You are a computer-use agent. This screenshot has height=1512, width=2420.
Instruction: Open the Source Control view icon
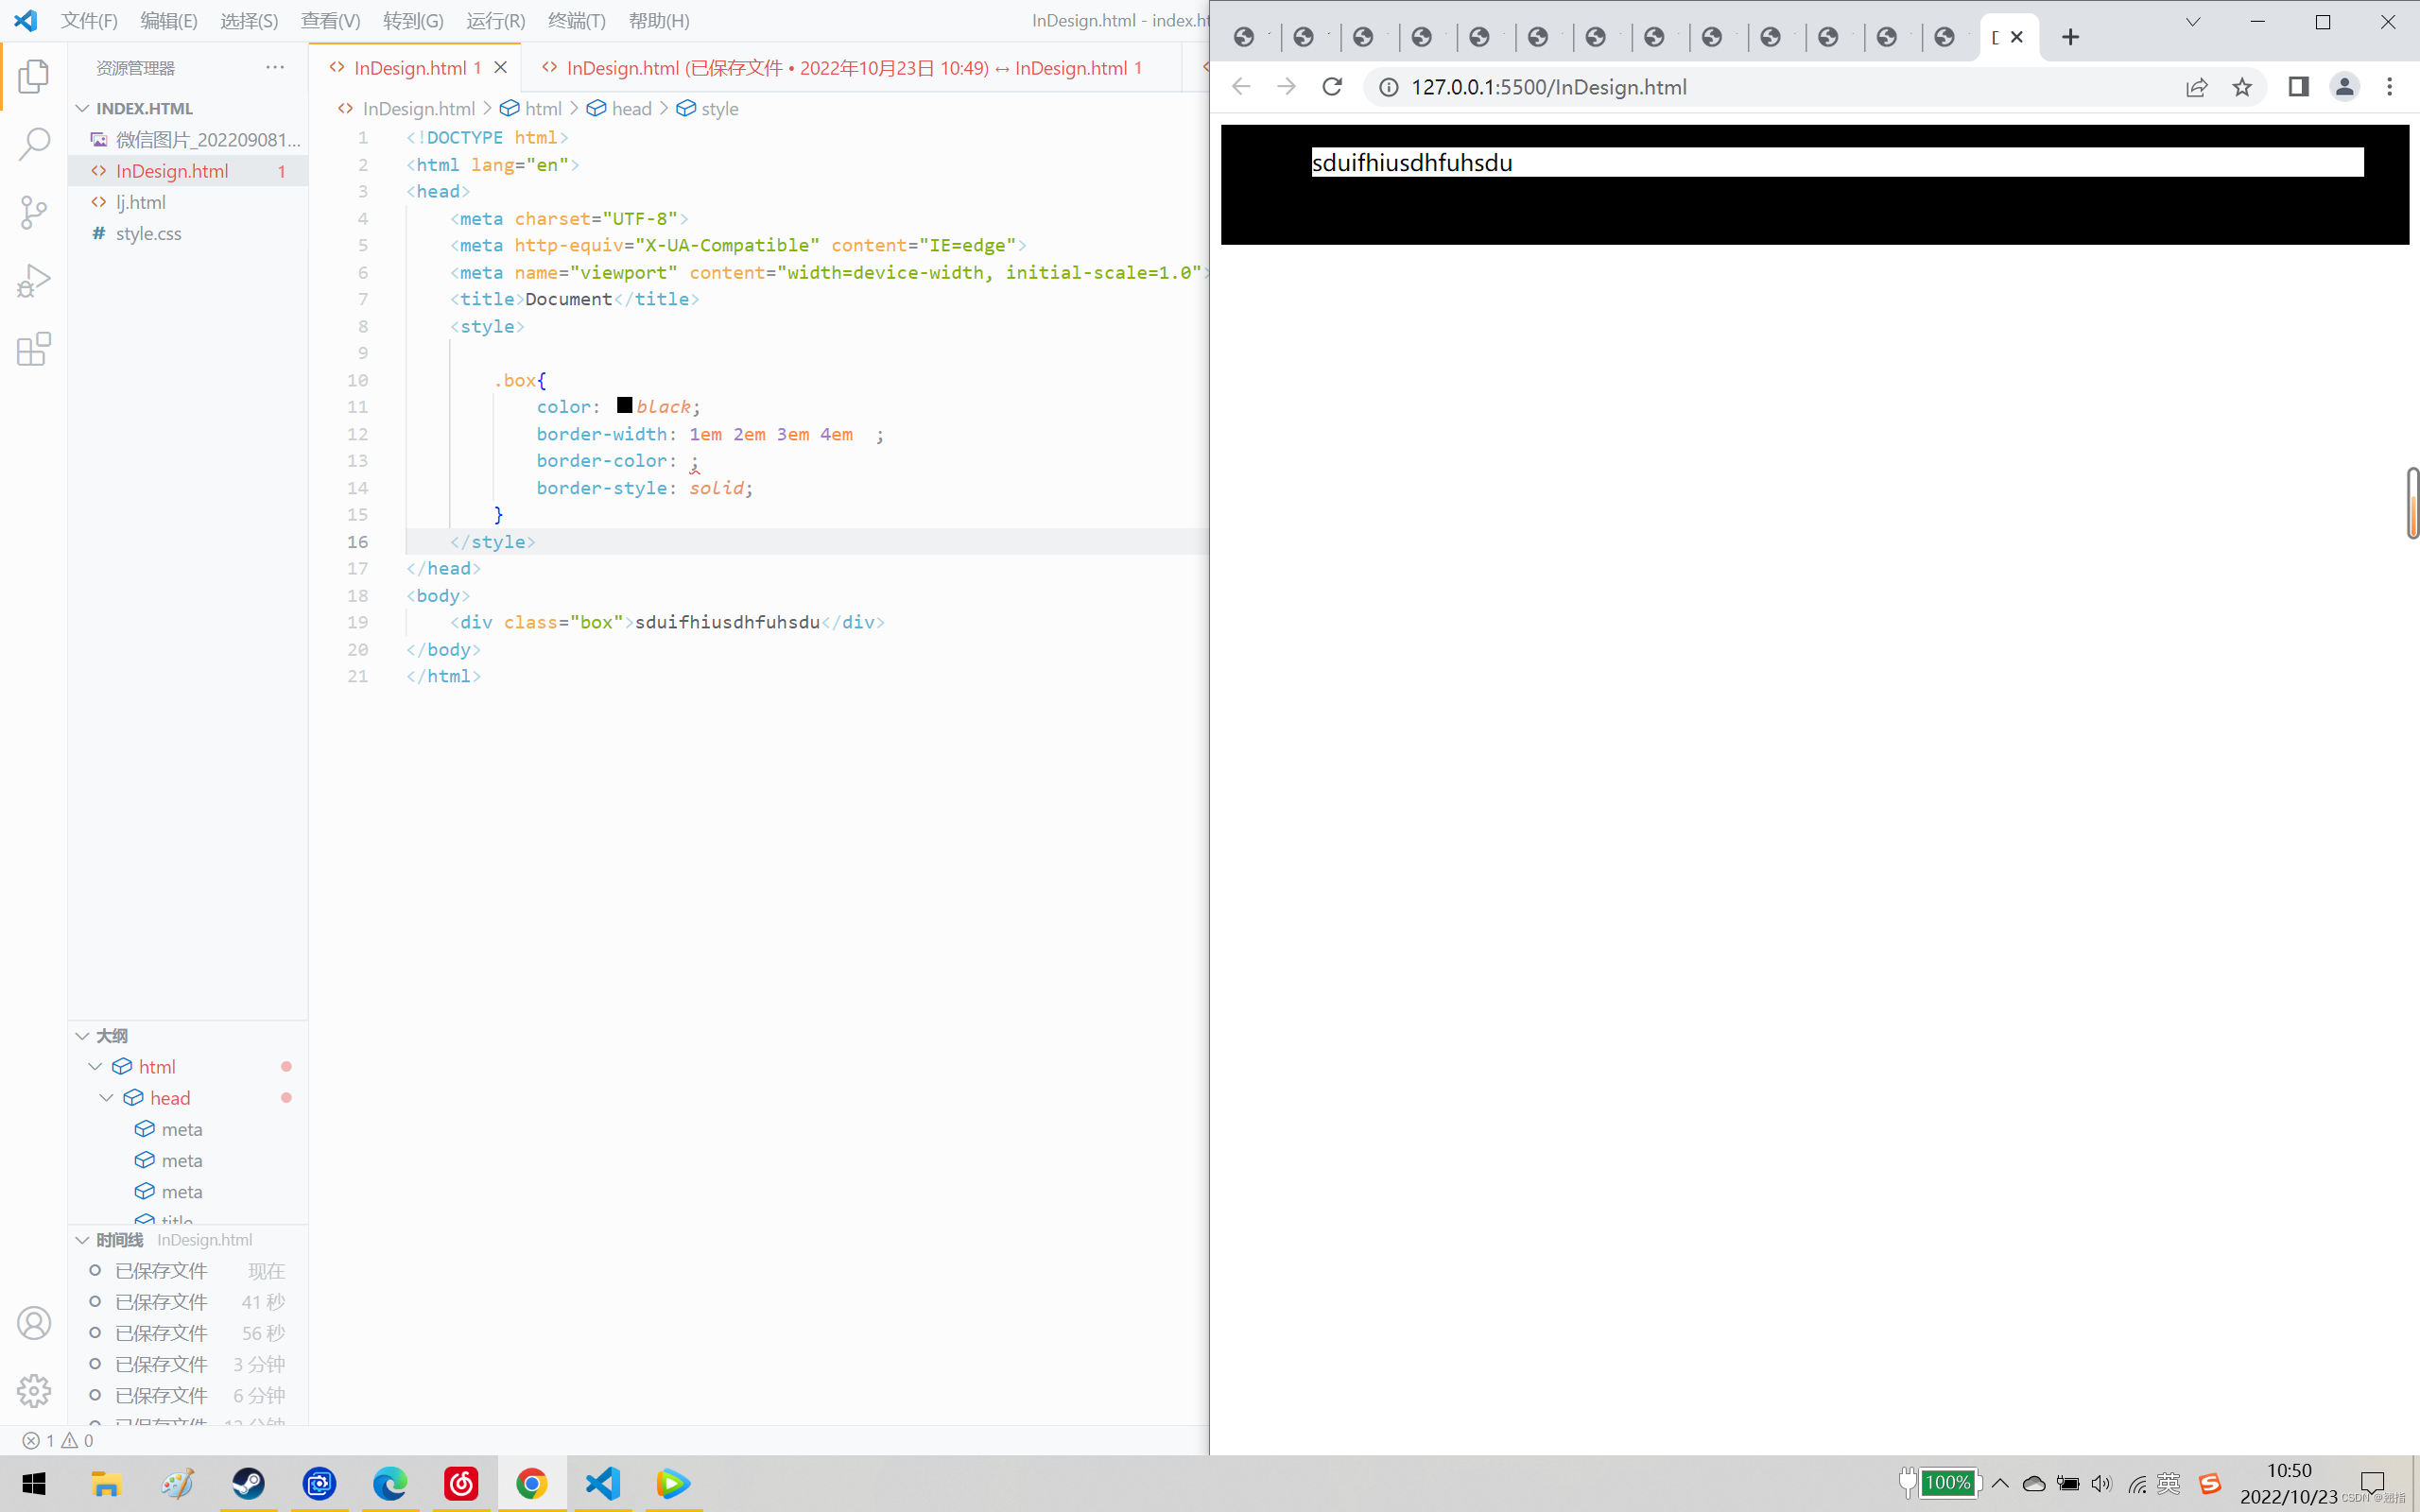(x=34, y=212)
